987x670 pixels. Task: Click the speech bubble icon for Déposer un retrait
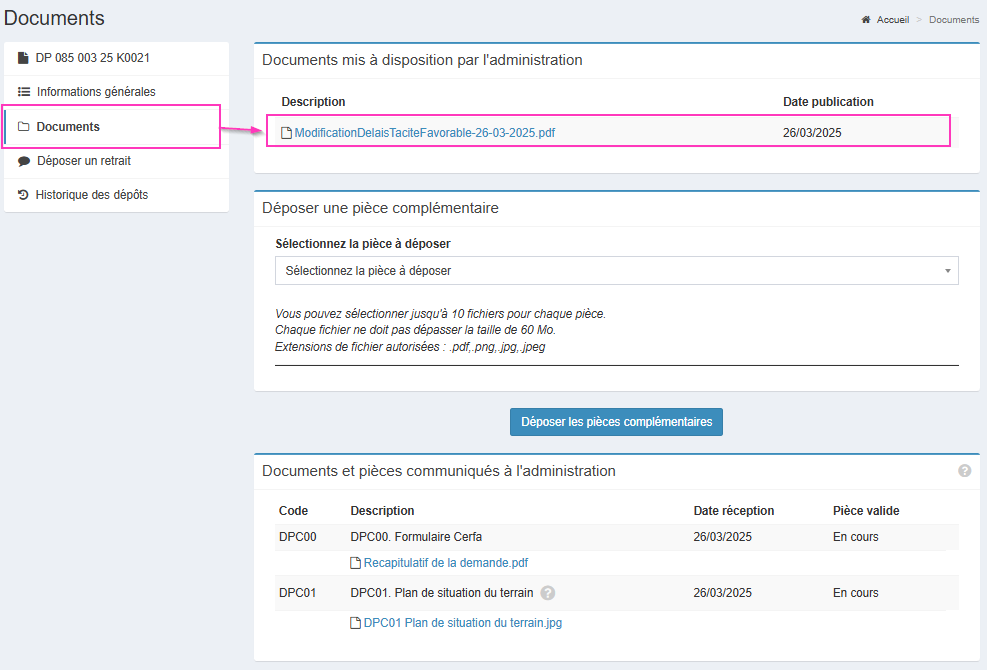(24, 161)
